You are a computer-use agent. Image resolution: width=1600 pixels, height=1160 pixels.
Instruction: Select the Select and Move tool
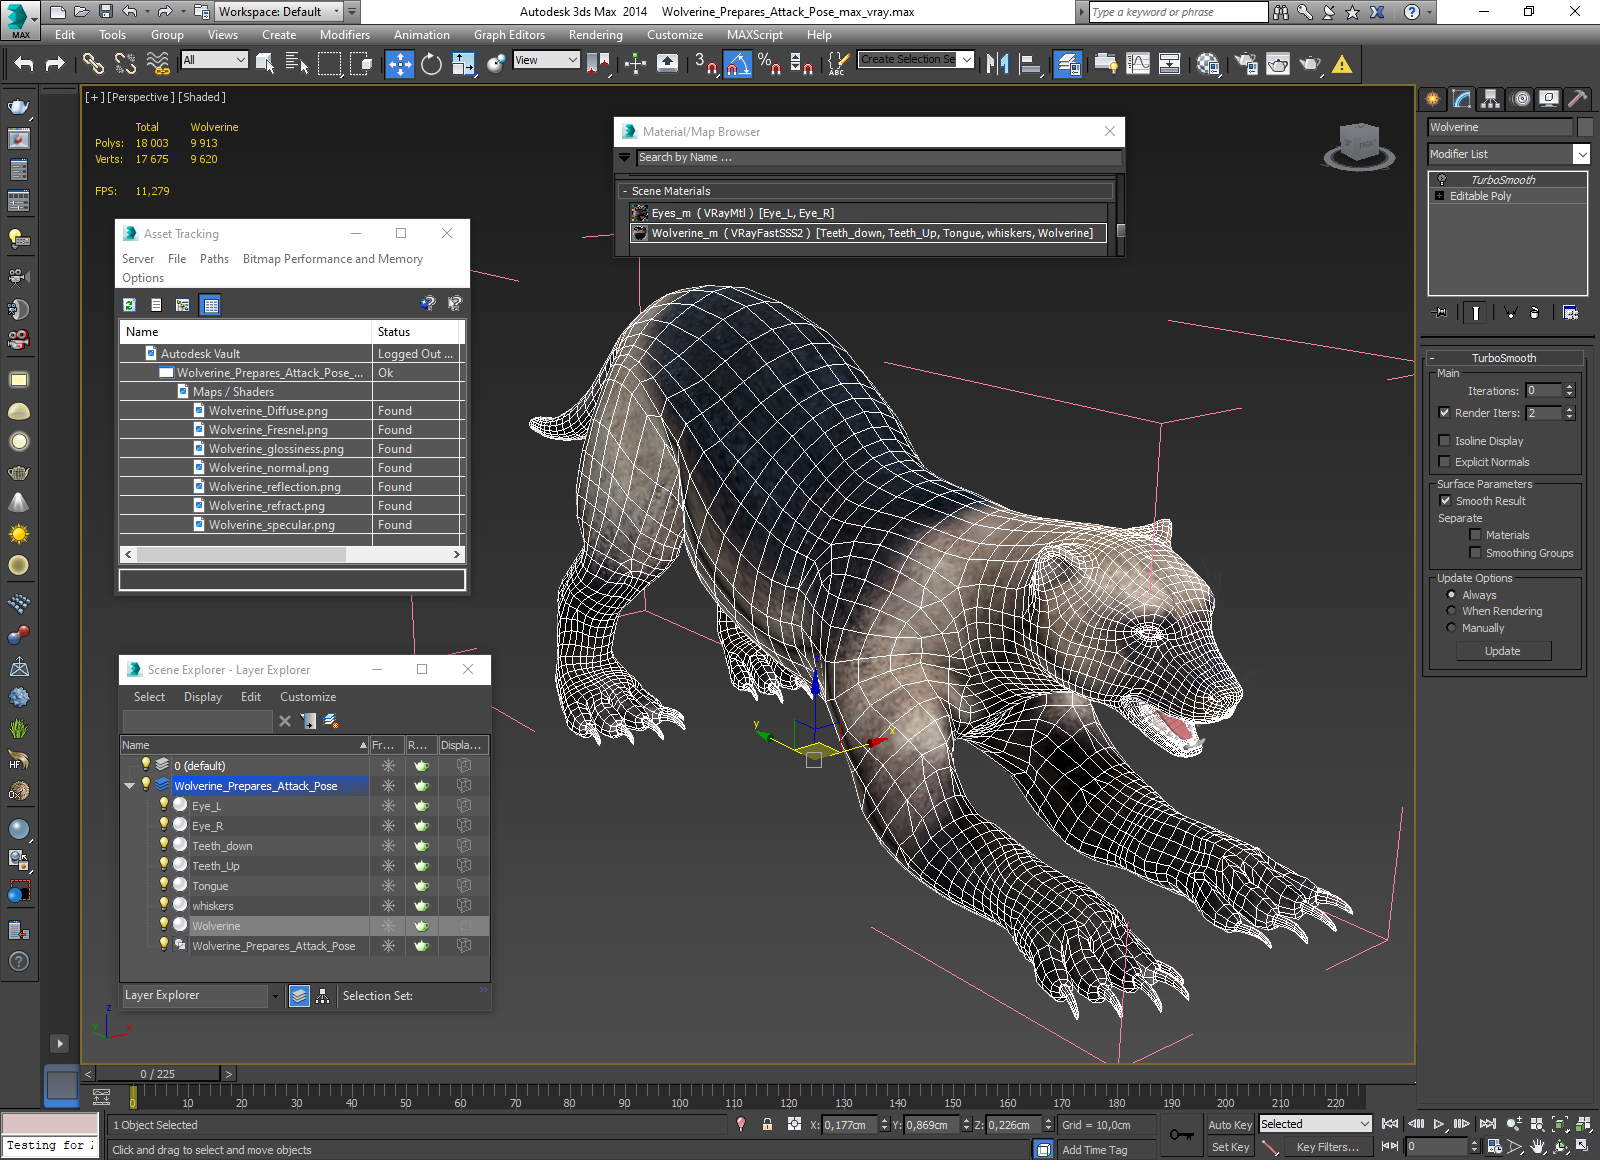[399, 64]
